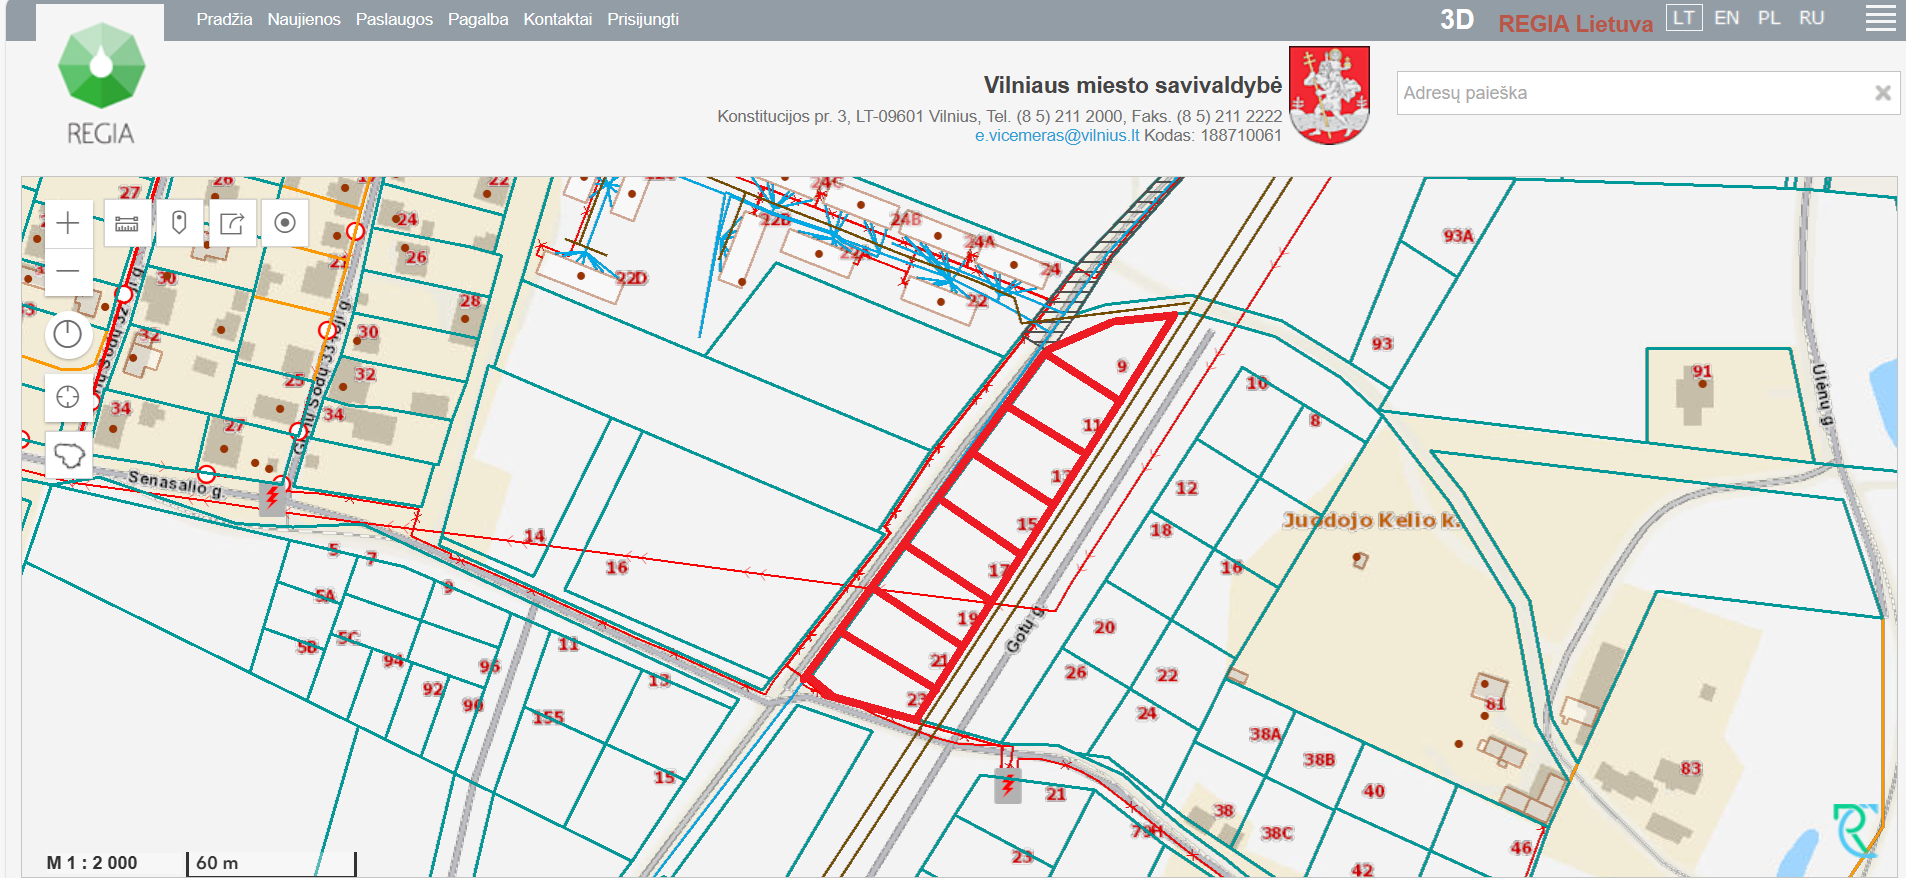This screenshot has width=1906, height=878.
Task: Open the Paslaugos menu item
Action: [394, 19]
